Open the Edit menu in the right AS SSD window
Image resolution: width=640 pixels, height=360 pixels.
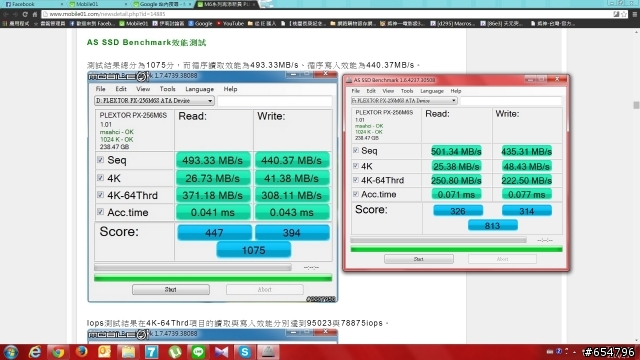(x=371, y=91)
